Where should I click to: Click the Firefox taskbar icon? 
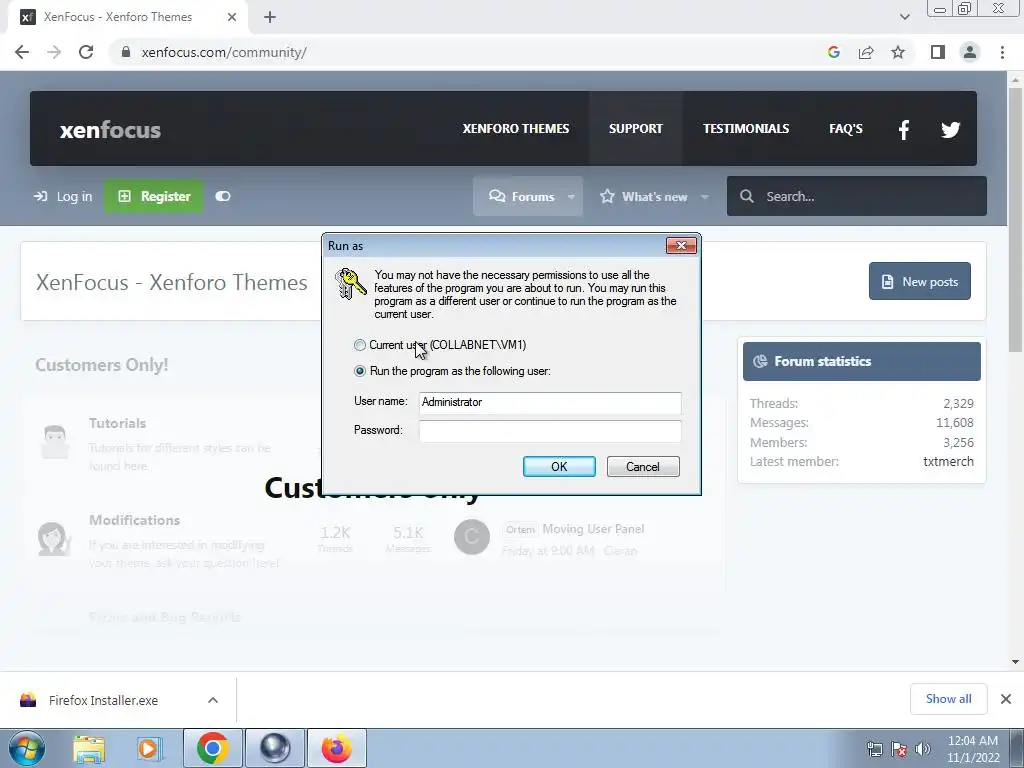pyautogui.click(x=337, y=748)
